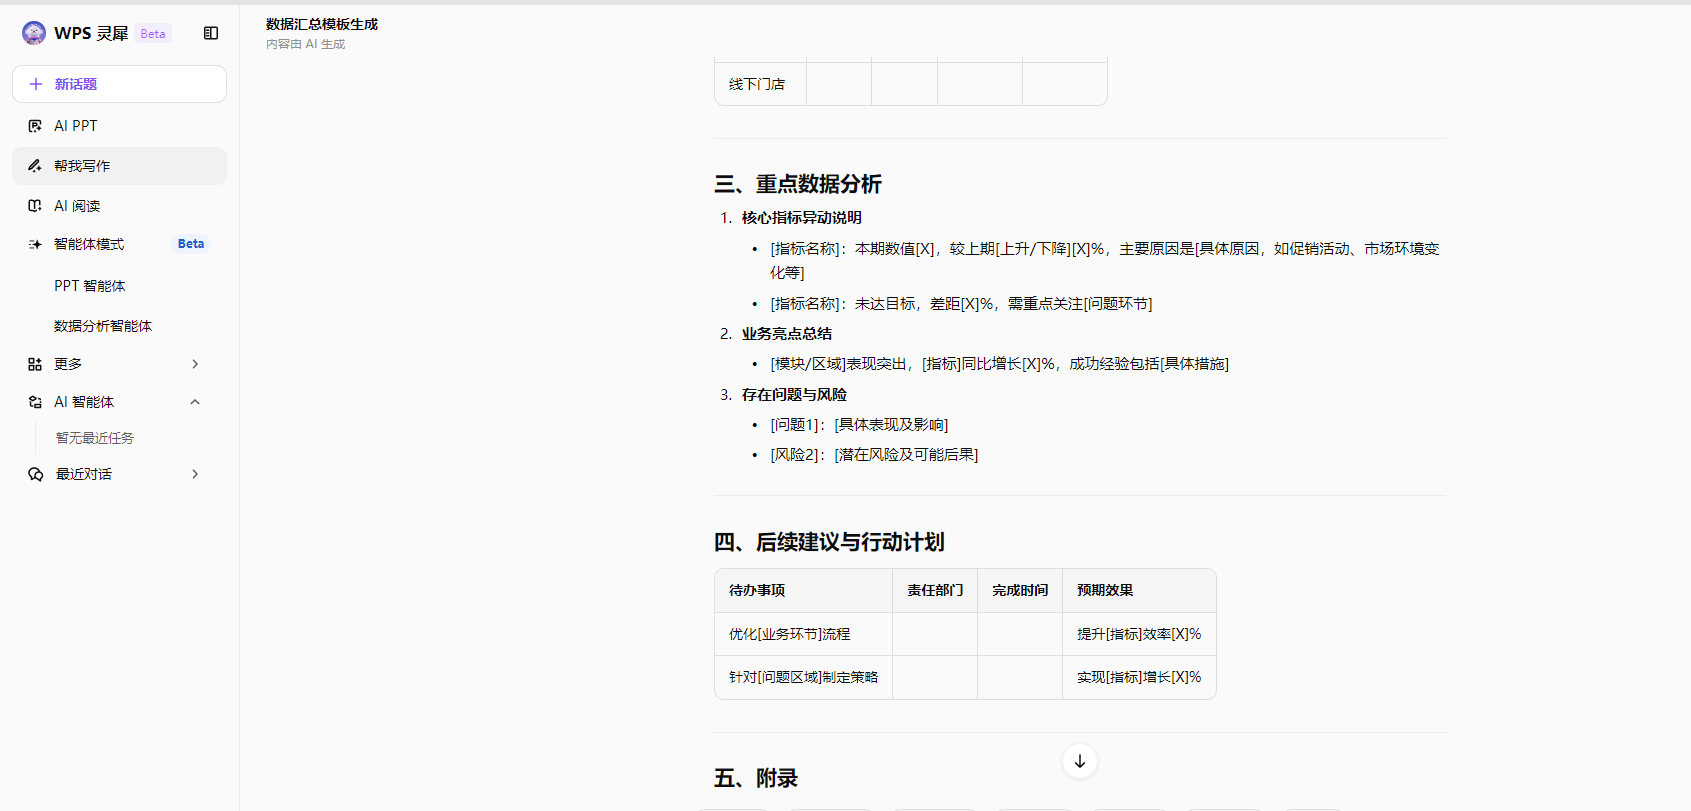Screen dimensions: 1691x811
Task: Click the 智能体模式 sparkle icon
Action: [x=35, y=244]
